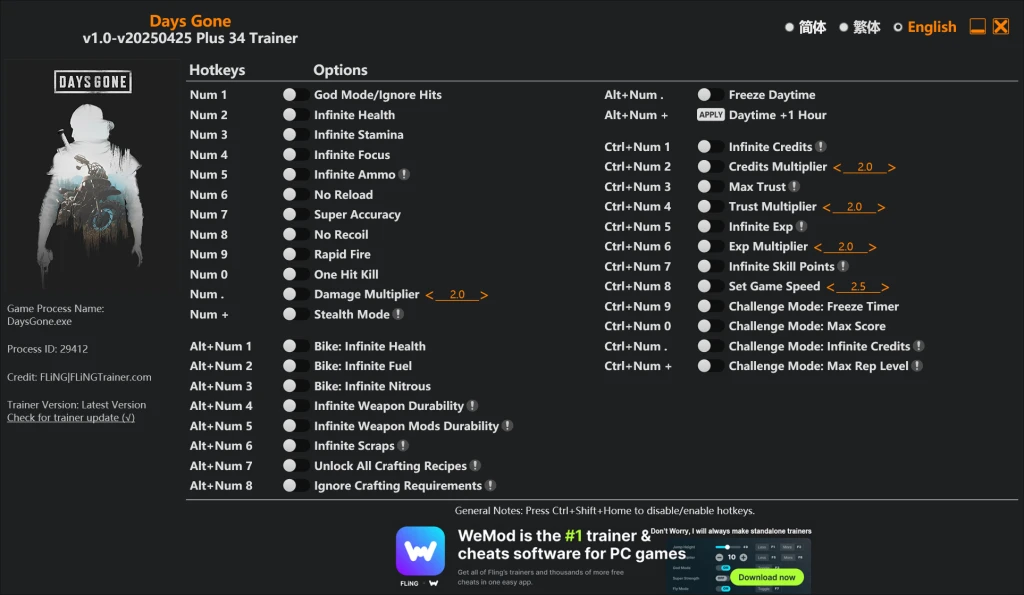Minimize the trainer with the orange minimize icon

(977, 27)
